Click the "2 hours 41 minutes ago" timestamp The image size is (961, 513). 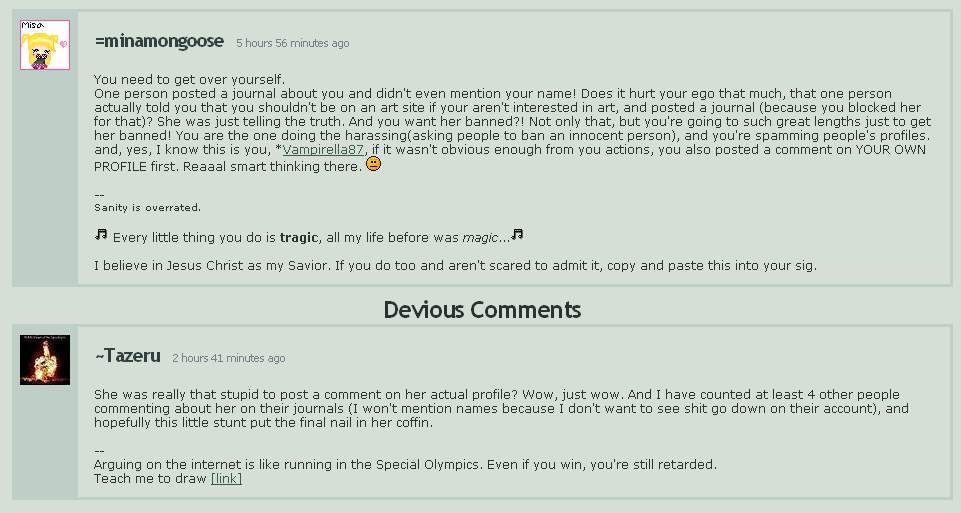pyautogui.click(x=228, y=358)
